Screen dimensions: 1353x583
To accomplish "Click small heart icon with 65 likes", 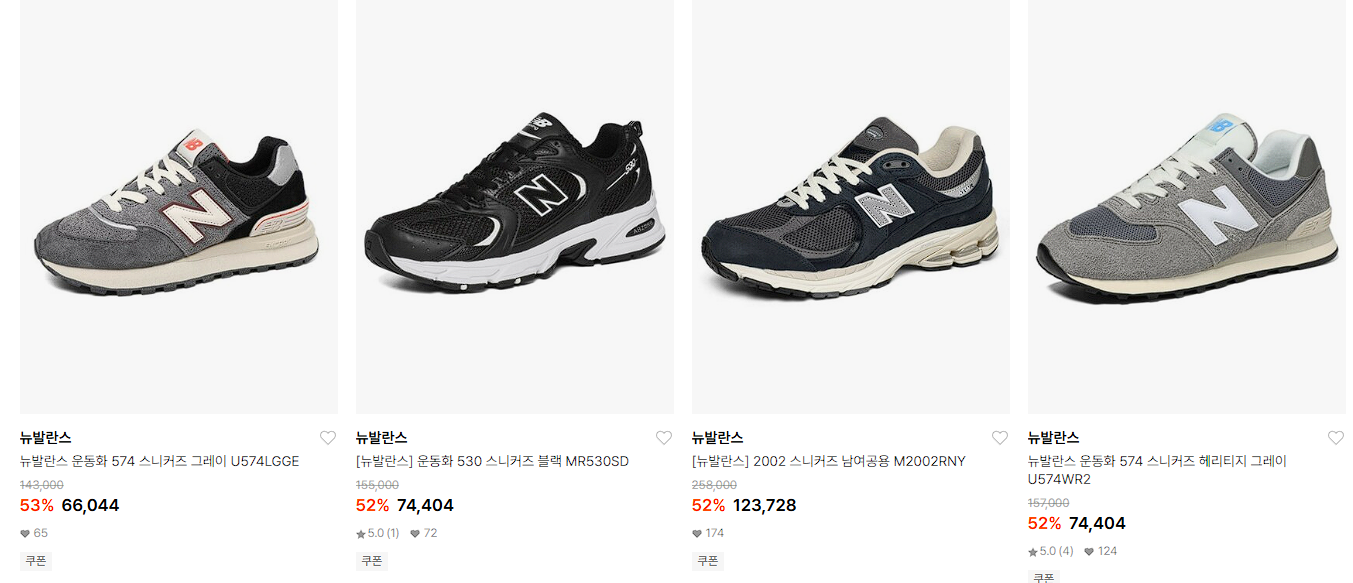I will (x=25, y=534).
